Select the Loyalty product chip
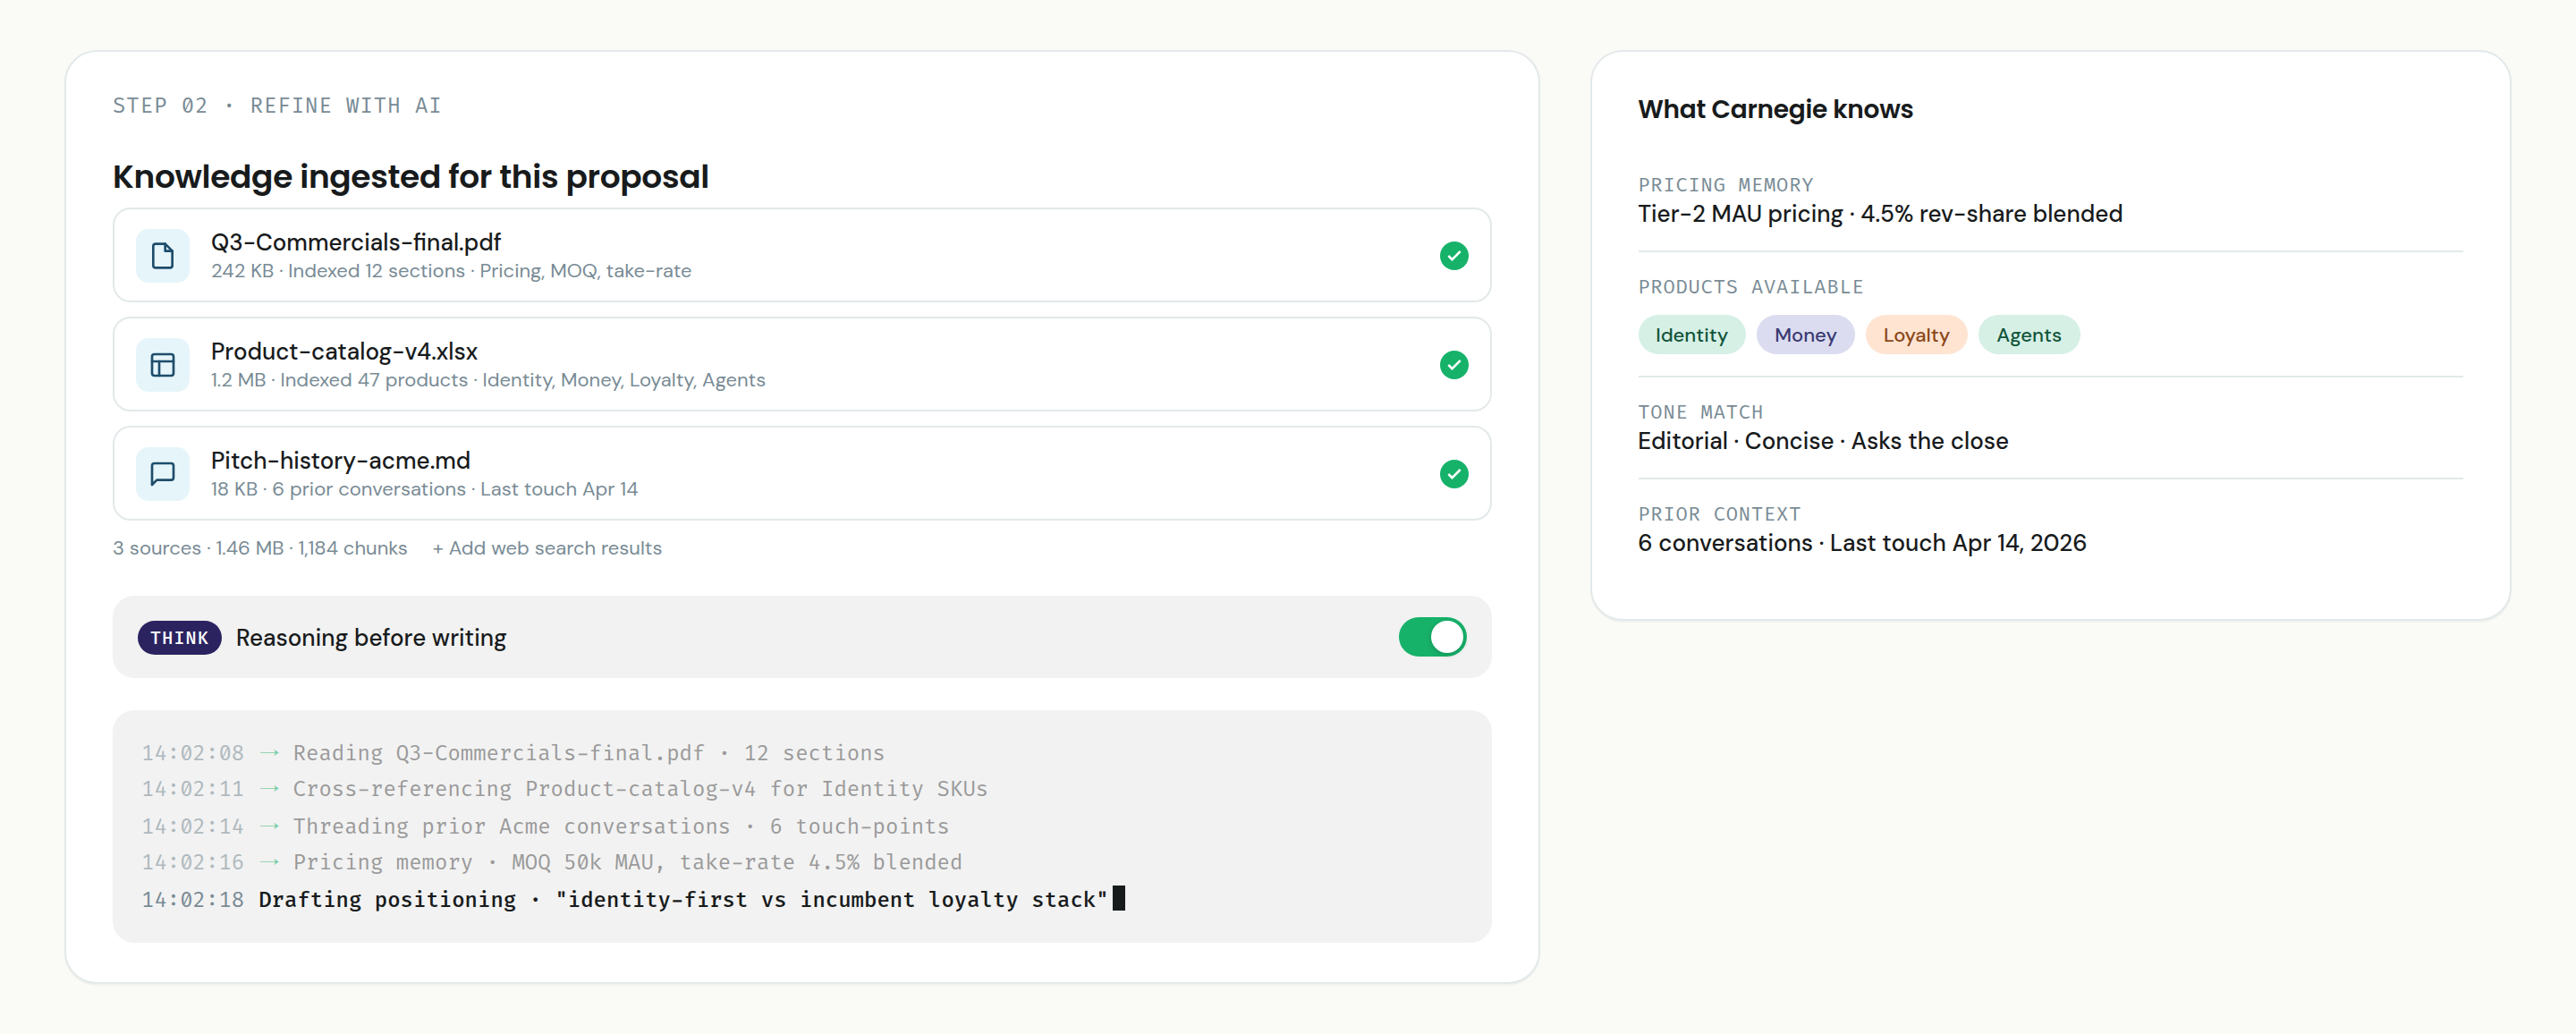The width and height of the screenshot is (2576, 1034). [1915, 335]
